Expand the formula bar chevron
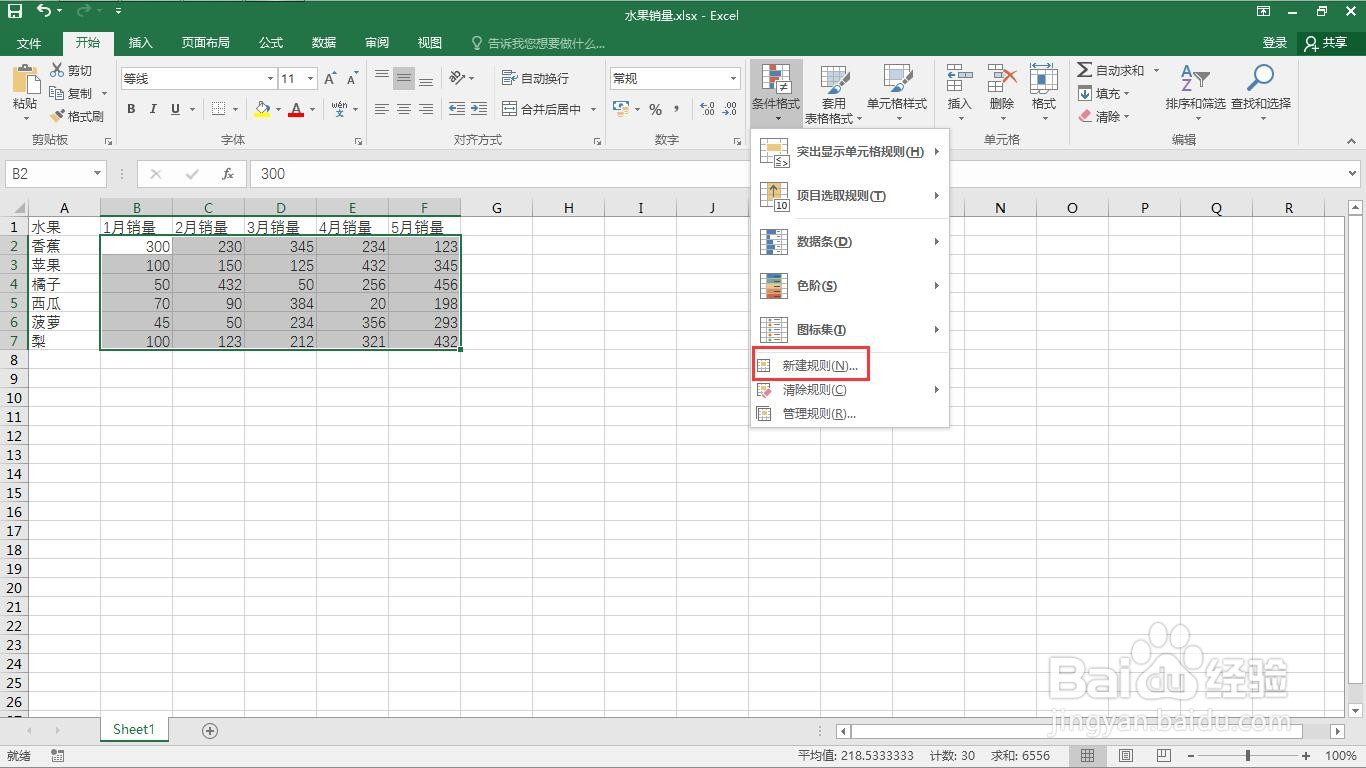 click(x=1353, y=173)
